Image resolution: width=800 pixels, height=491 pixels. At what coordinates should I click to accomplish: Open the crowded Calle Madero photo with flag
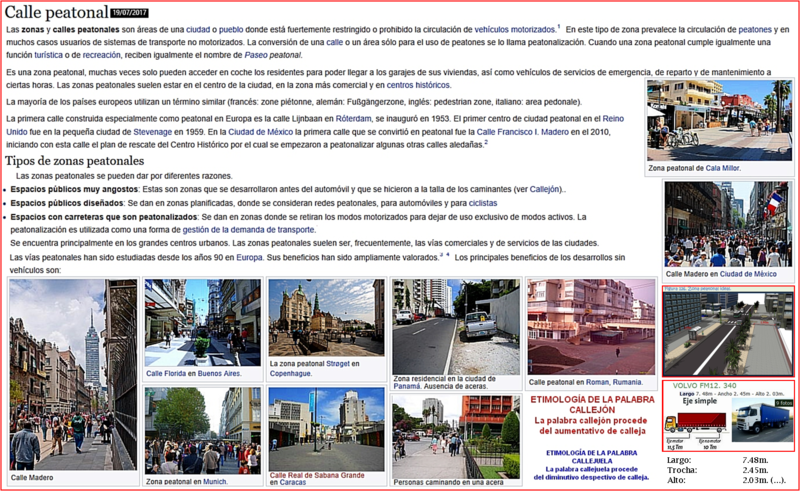pos(729,224)
